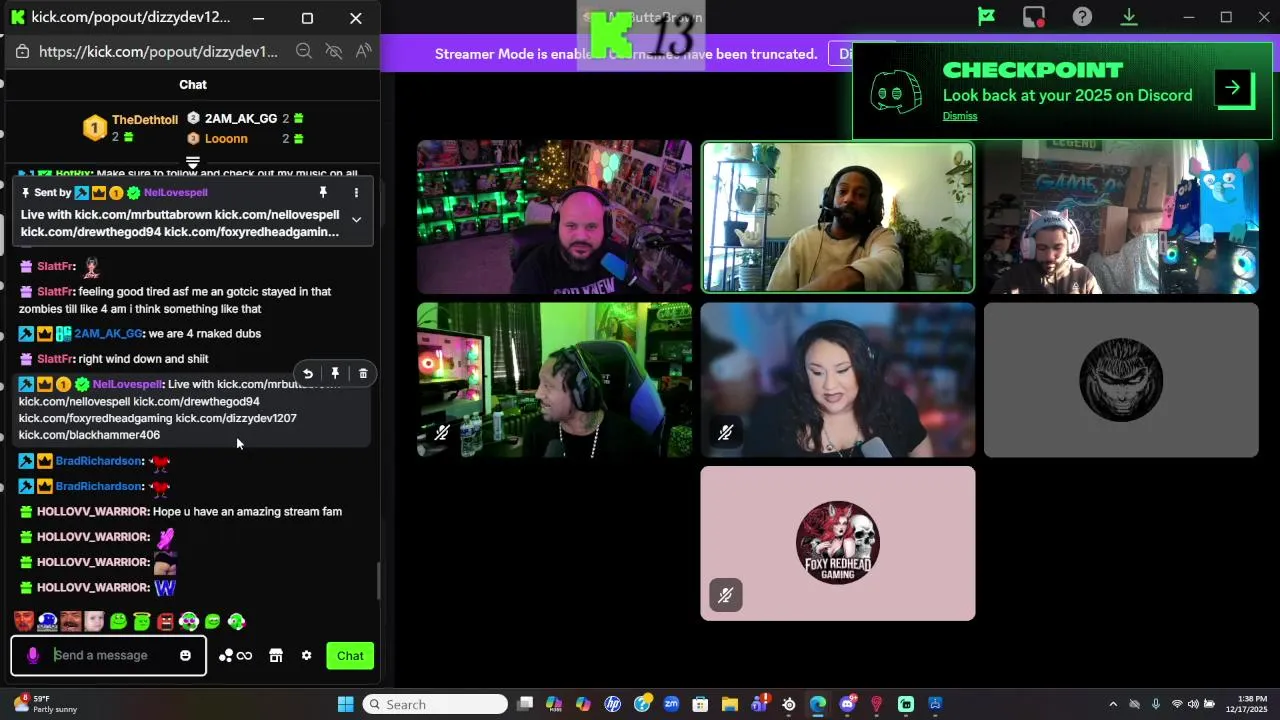Send message with the green Chat button
This screenshot has height=720, width=1280.
click(350, 656)
